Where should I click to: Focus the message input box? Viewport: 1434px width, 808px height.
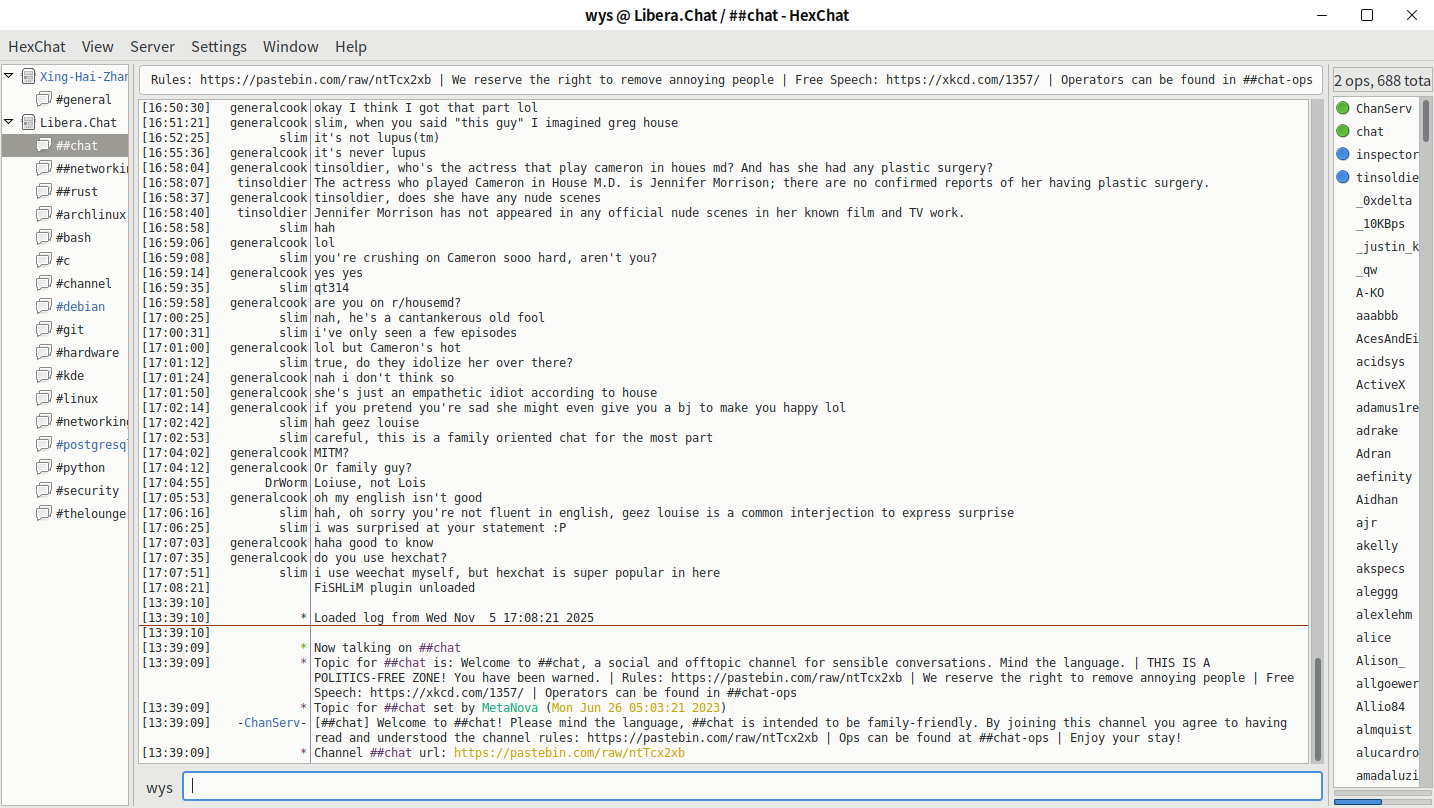pyautogui.click(x=752, y=786)
